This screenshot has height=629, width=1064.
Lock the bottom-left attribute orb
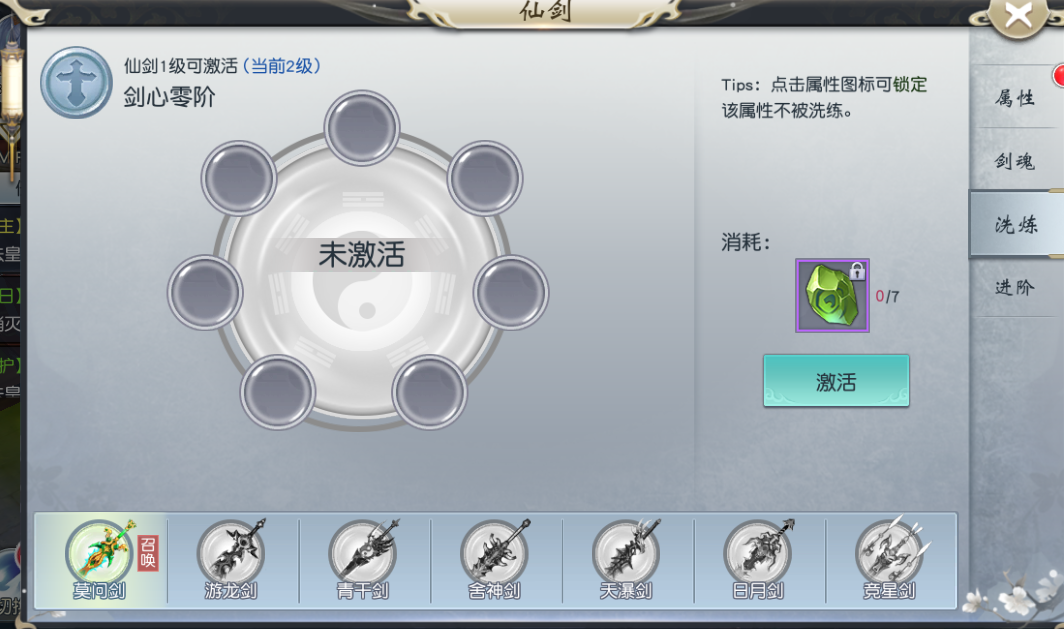pos(278,392)
